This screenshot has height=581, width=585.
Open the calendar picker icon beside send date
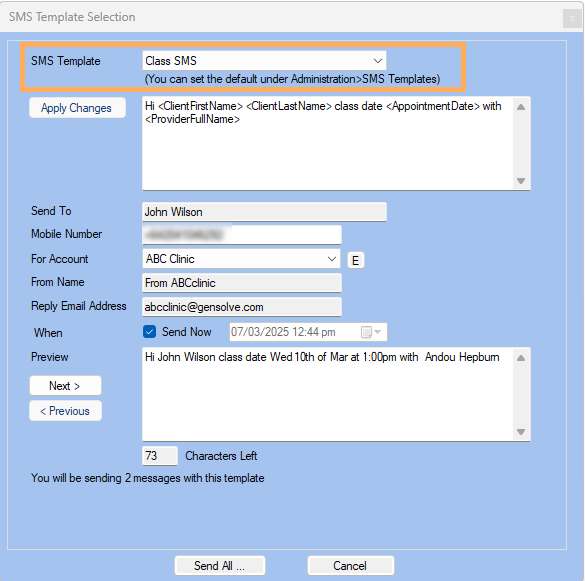click(366, 332)
